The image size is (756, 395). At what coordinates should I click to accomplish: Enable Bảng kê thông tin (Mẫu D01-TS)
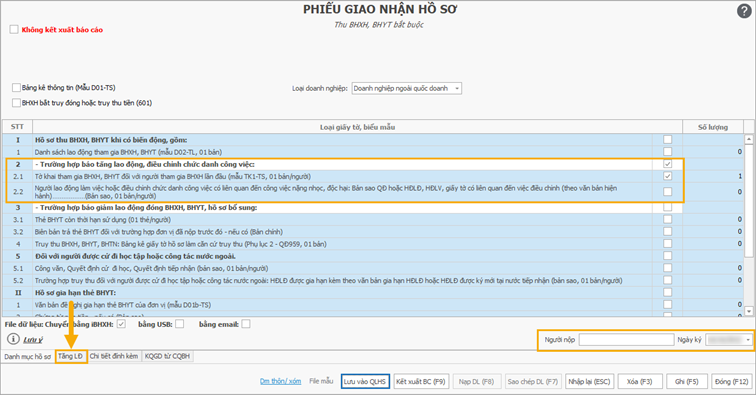coord(16,87)
